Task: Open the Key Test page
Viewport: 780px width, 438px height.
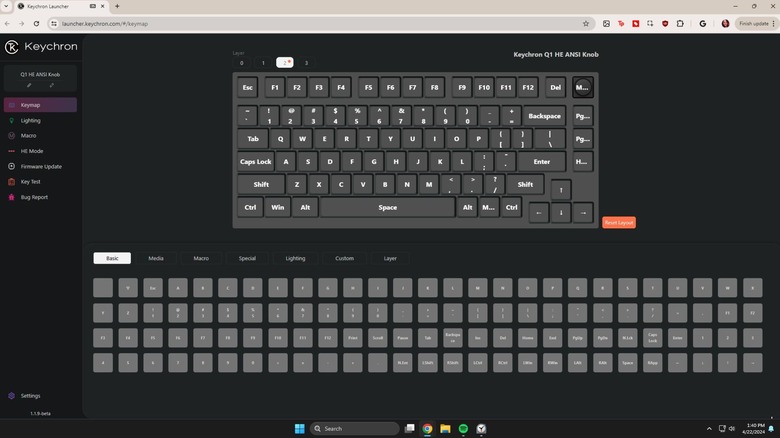Action: (31, 182)
